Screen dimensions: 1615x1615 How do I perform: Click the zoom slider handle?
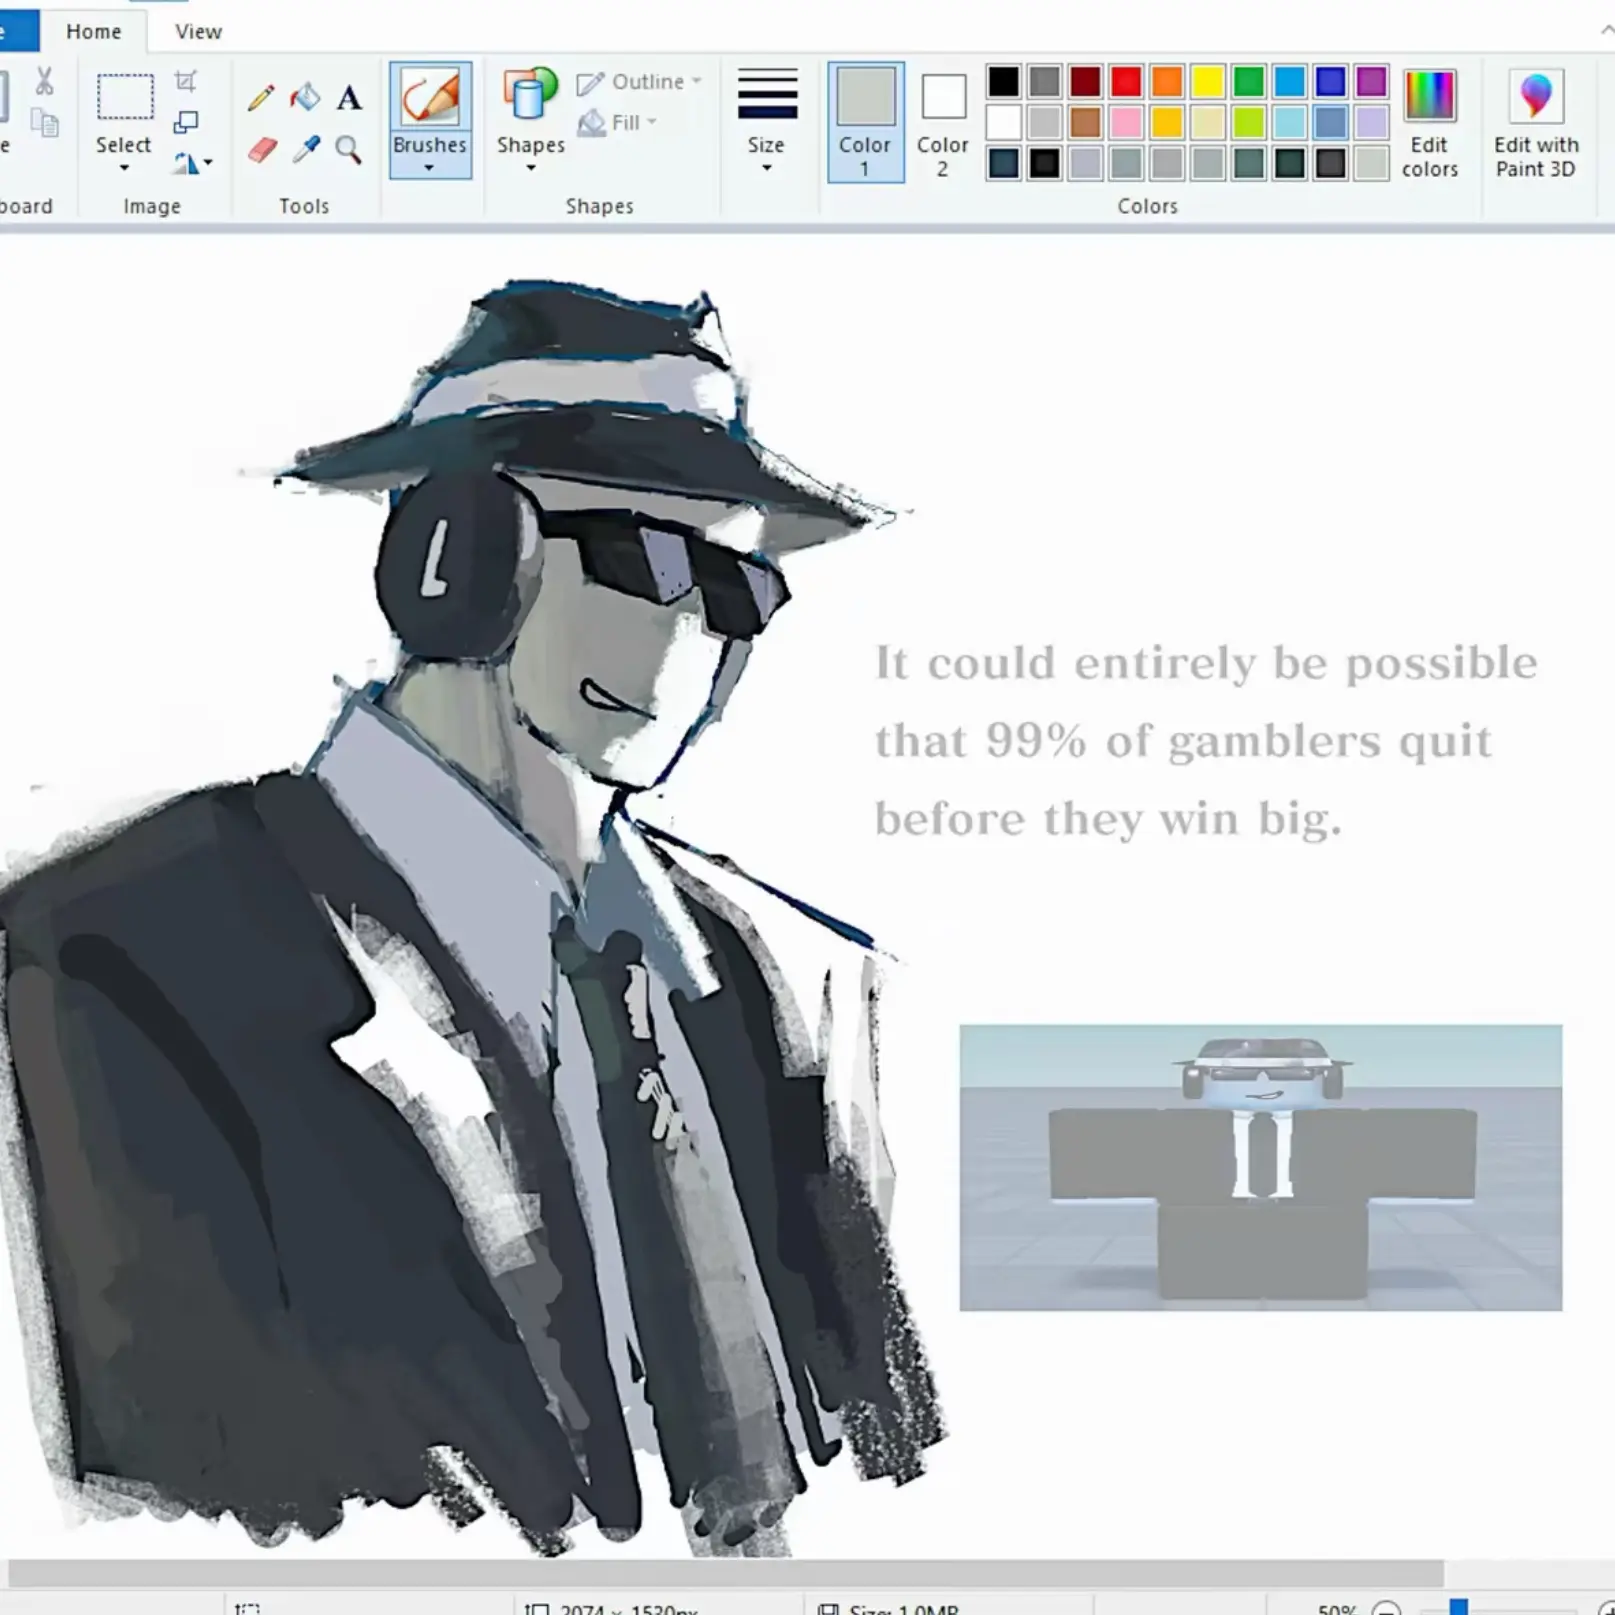tap(1459, 1607)
